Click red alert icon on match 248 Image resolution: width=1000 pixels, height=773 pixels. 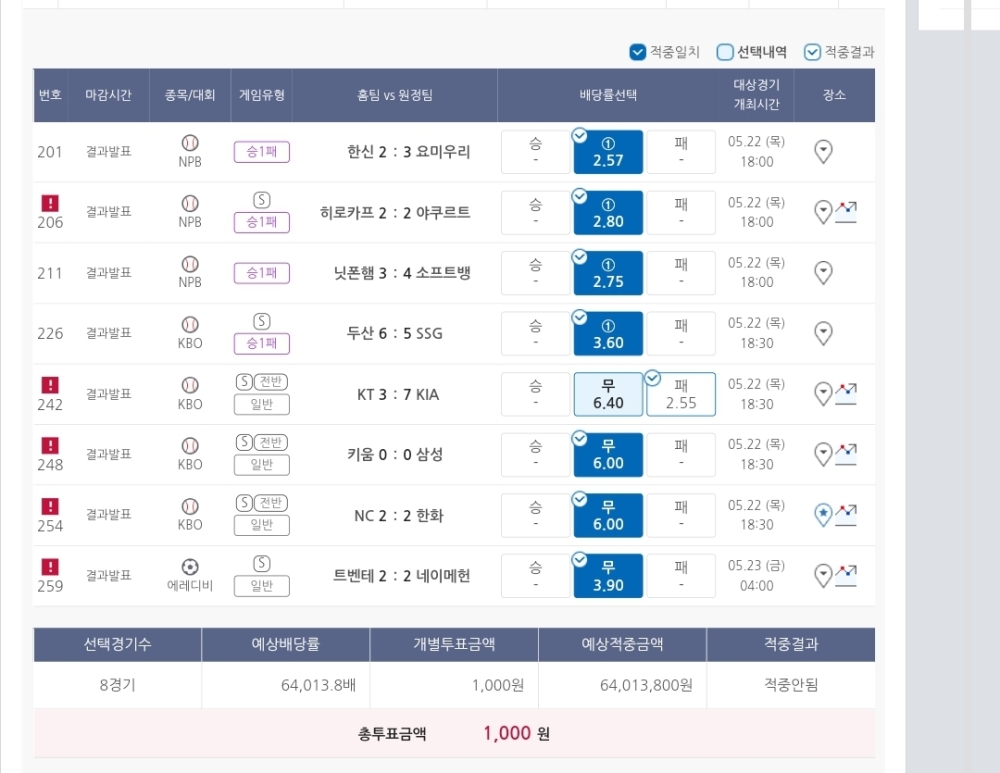point(50,445)
